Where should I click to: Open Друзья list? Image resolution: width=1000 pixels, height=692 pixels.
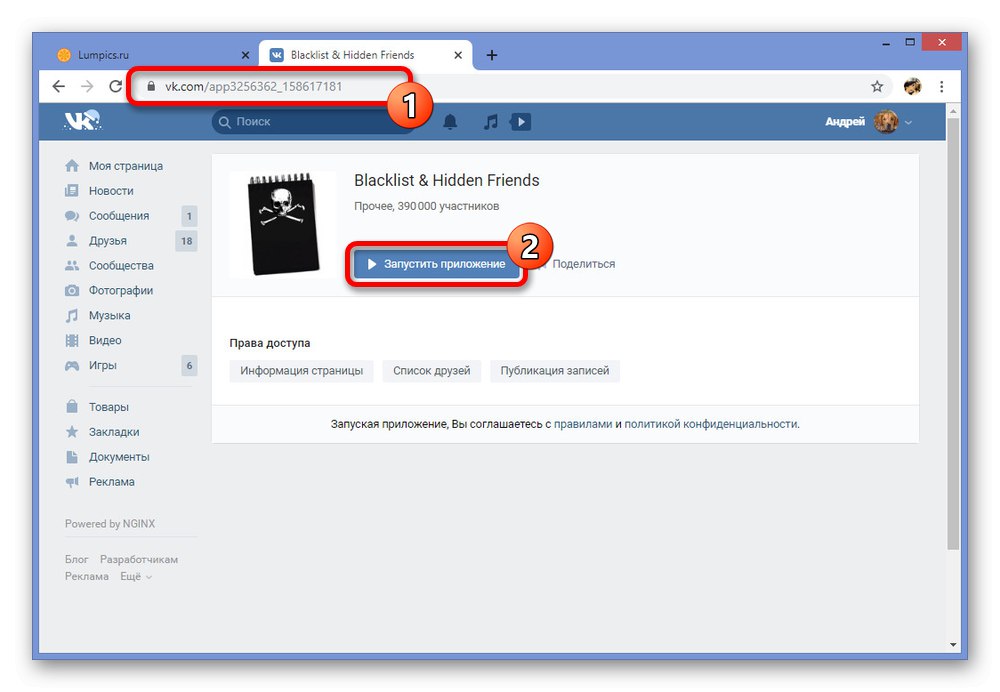pos(107,240)
